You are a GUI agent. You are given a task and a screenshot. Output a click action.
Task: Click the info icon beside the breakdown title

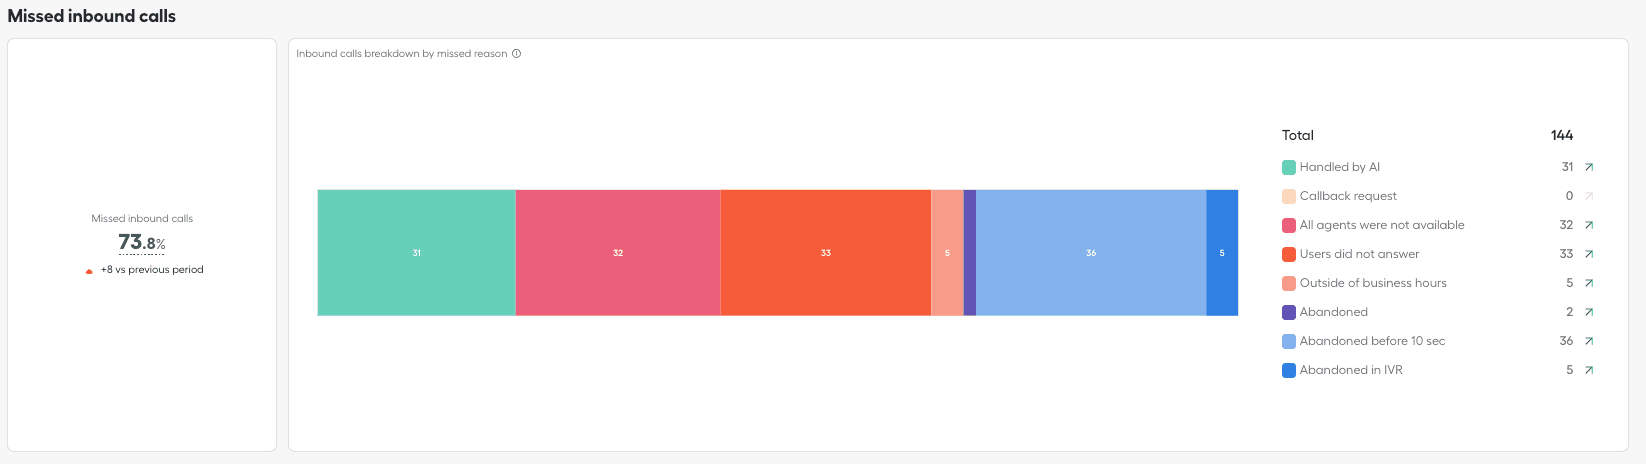[517, 54]
